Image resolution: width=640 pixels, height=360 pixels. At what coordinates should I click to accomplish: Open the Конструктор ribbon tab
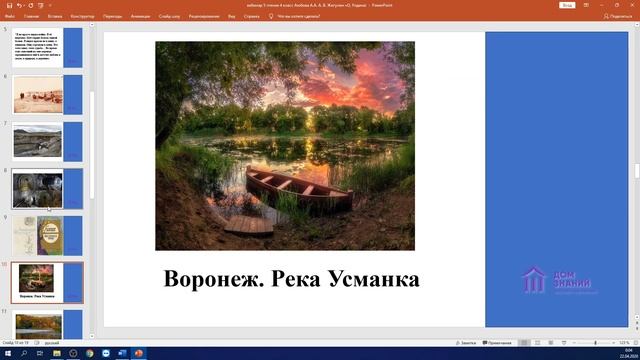(x=82, y=16)
